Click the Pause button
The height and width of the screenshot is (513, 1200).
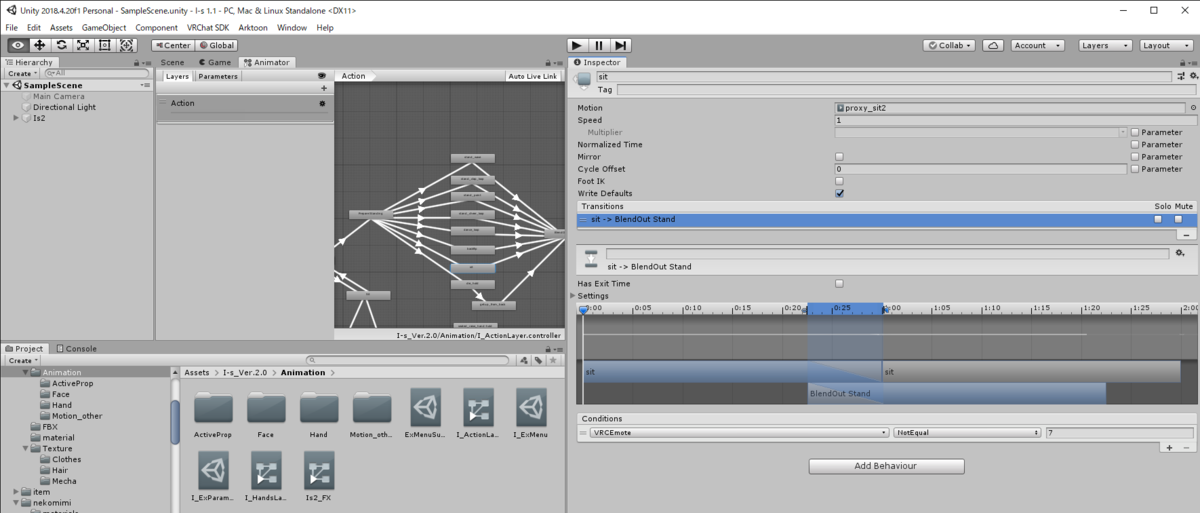point(599,45)
